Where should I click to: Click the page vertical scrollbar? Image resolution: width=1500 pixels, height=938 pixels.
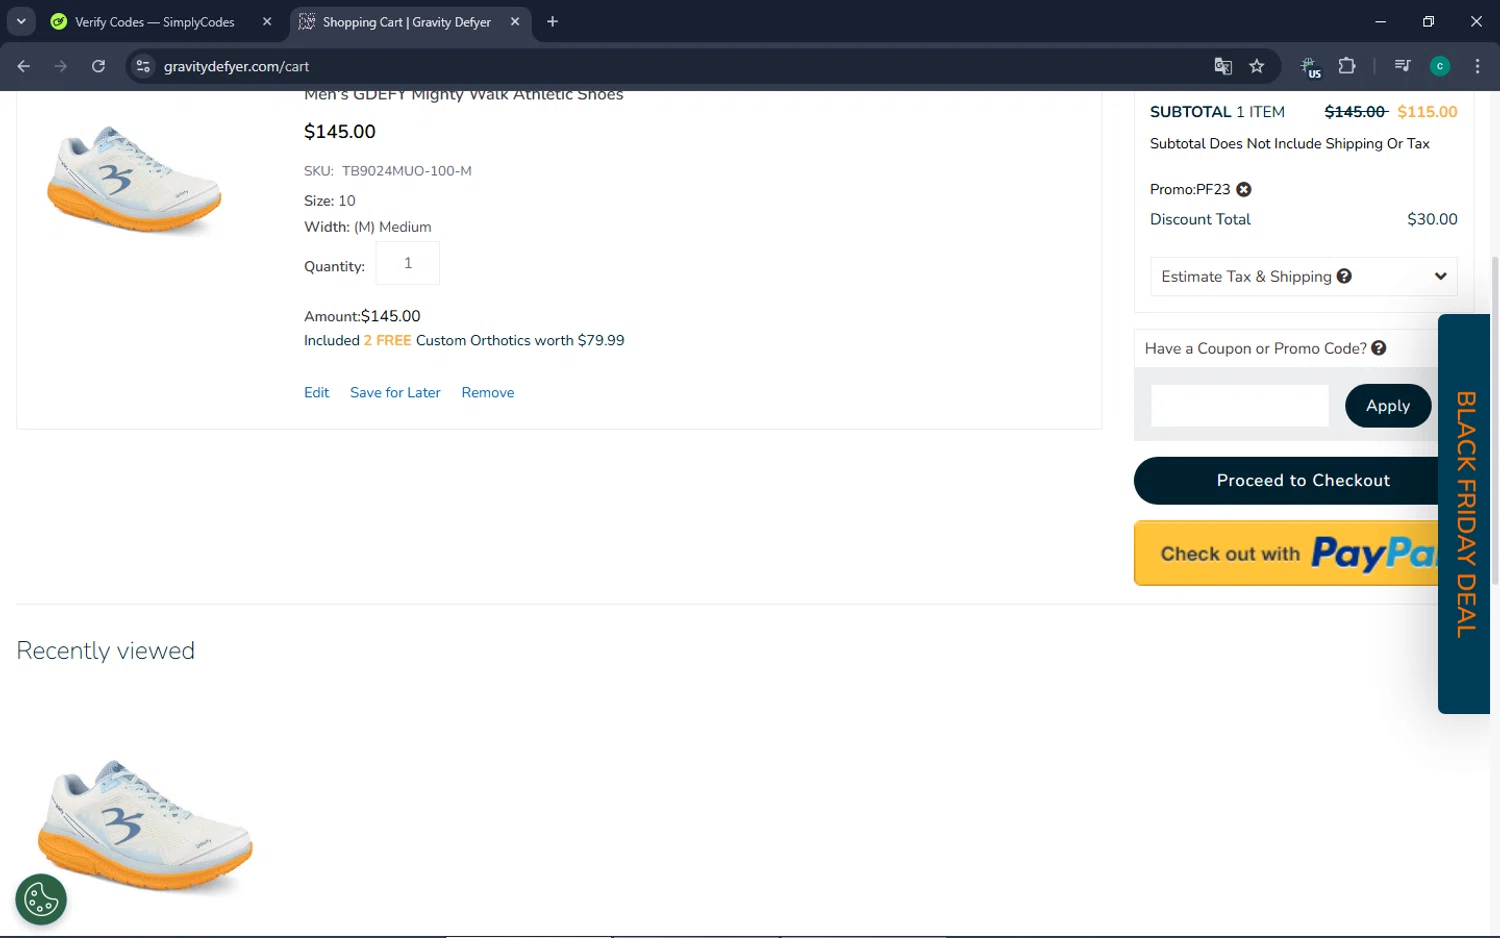coord(1495,420)
